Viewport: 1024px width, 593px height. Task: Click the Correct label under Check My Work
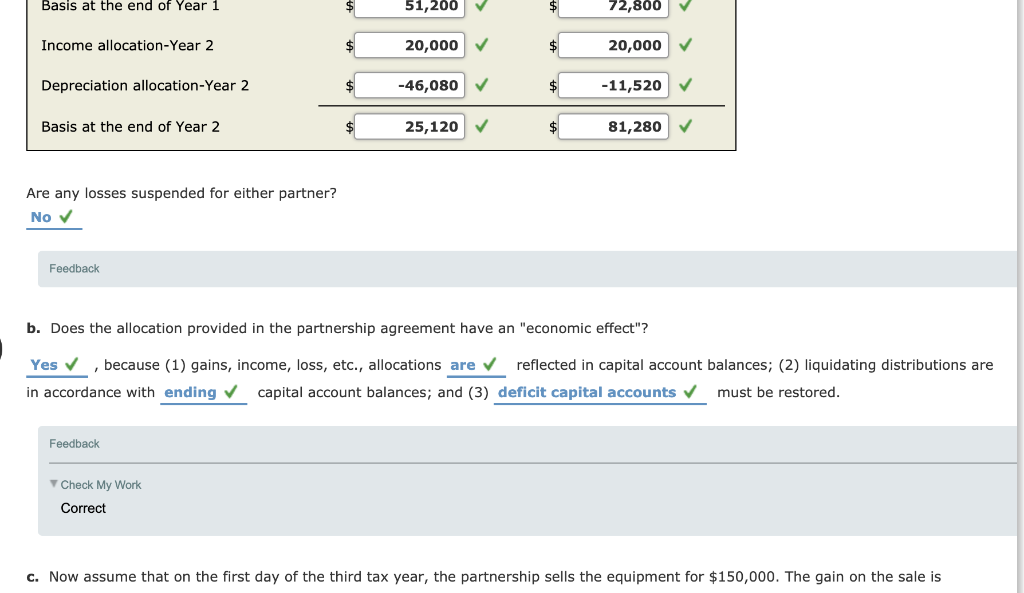(83, 508)
